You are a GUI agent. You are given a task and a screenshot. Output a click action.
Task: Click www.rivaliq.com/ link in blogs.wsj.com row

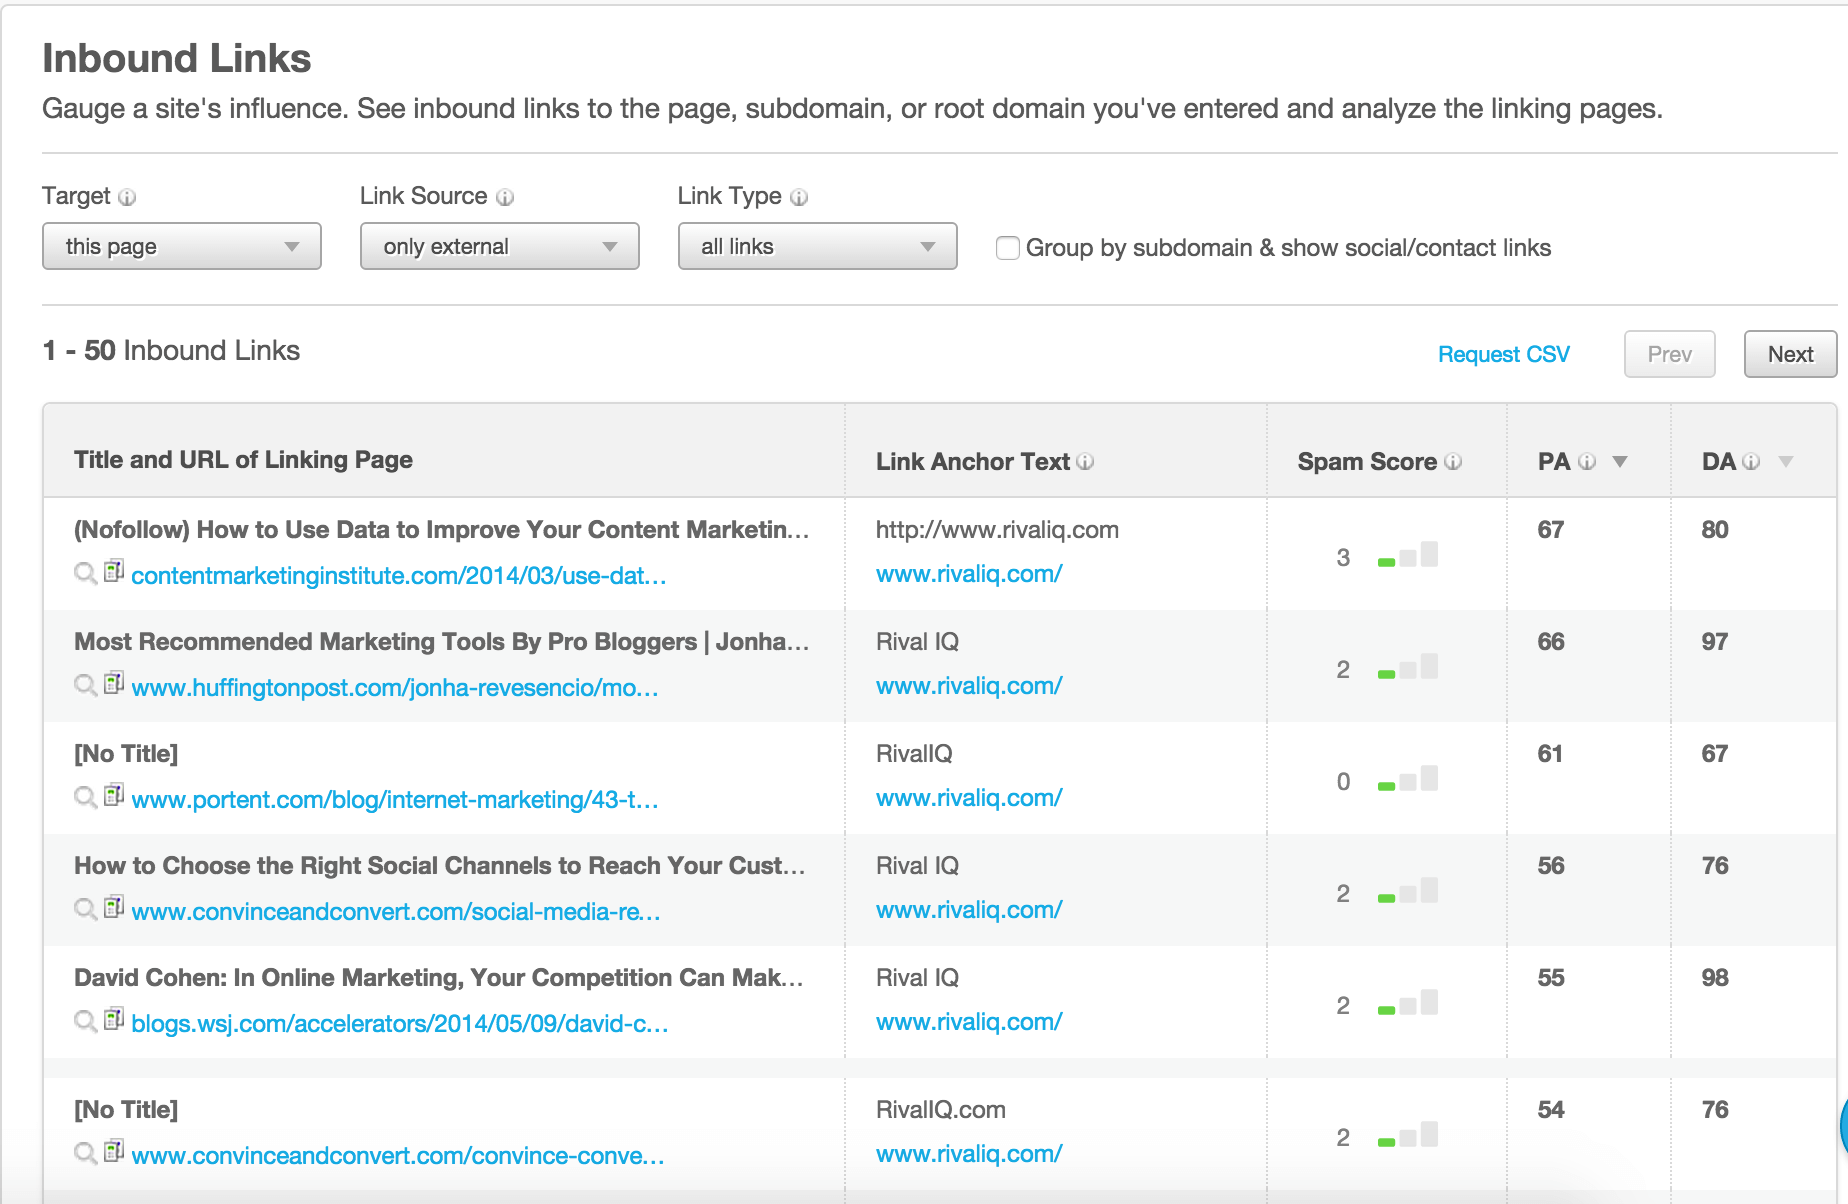pos(969,1022)
